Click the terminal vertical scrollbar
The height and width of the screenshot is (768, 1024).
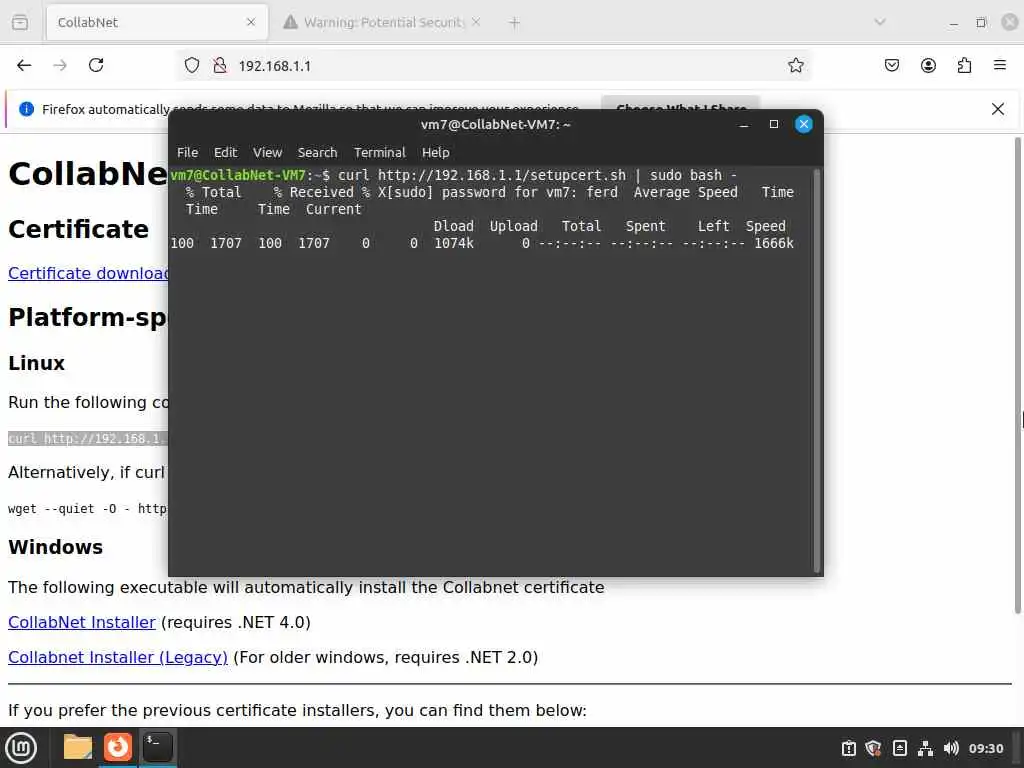[x=816, y=371]
